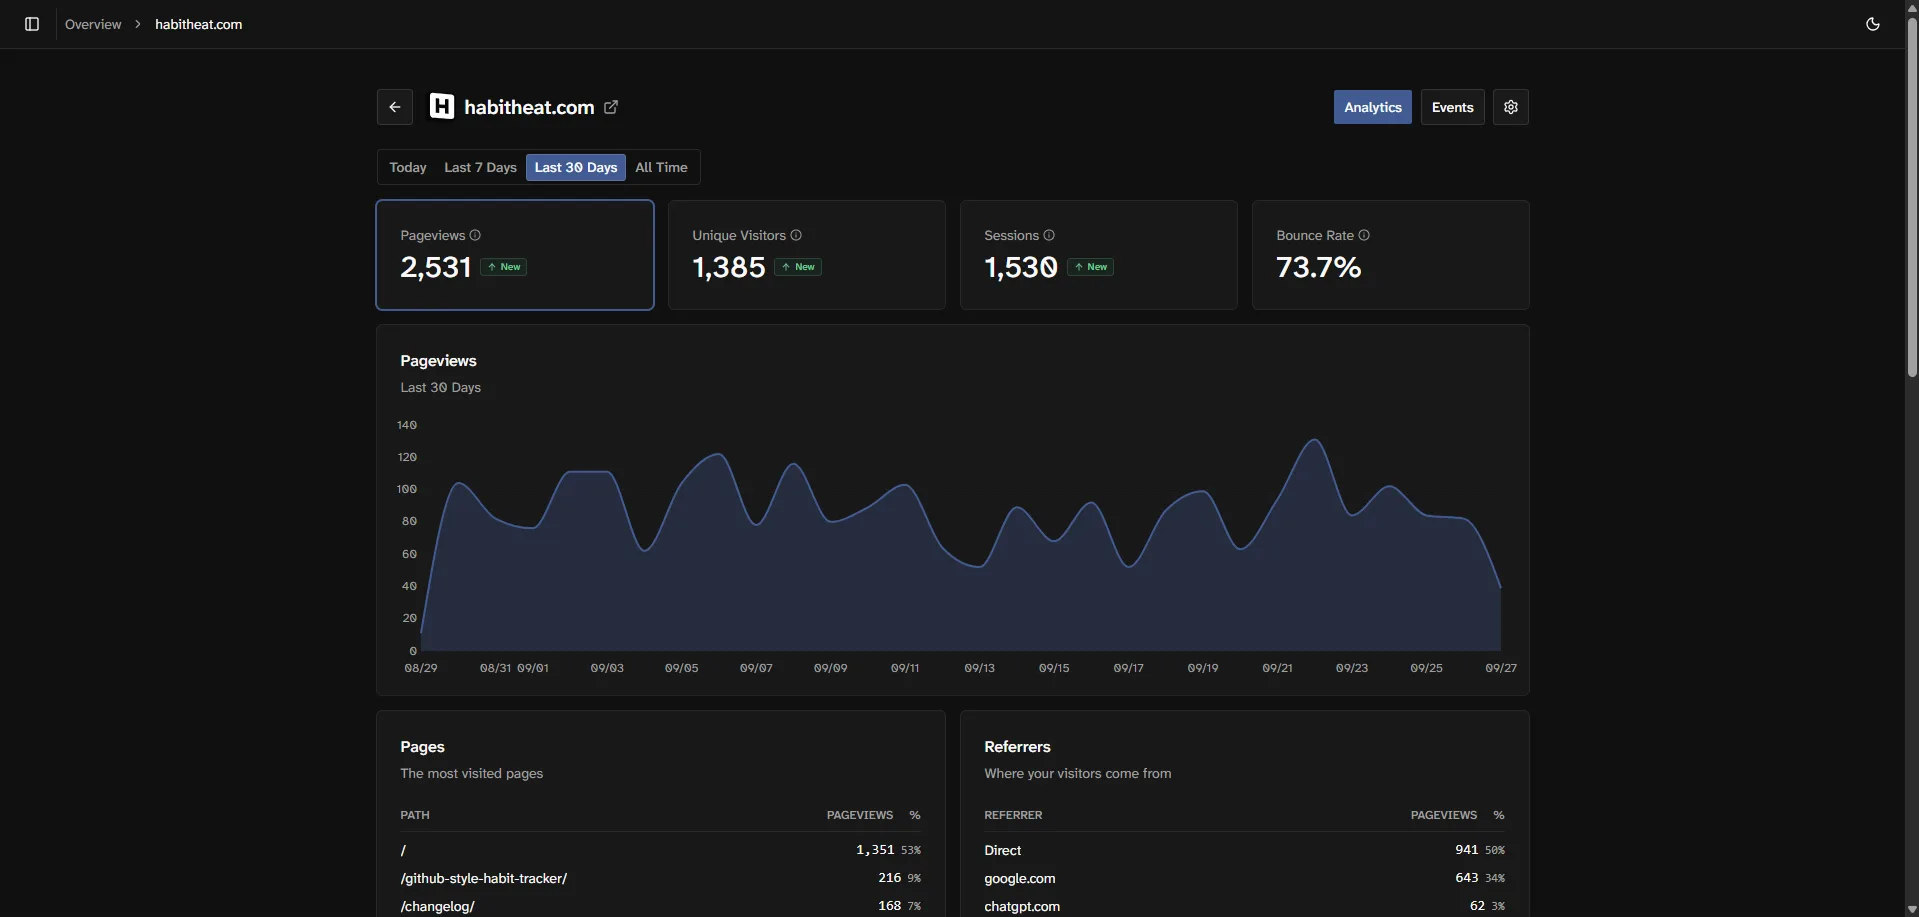Screen dimensions: 1919x917
Task: Click habitheat.com breadcrumb
Action: (198, 24)
